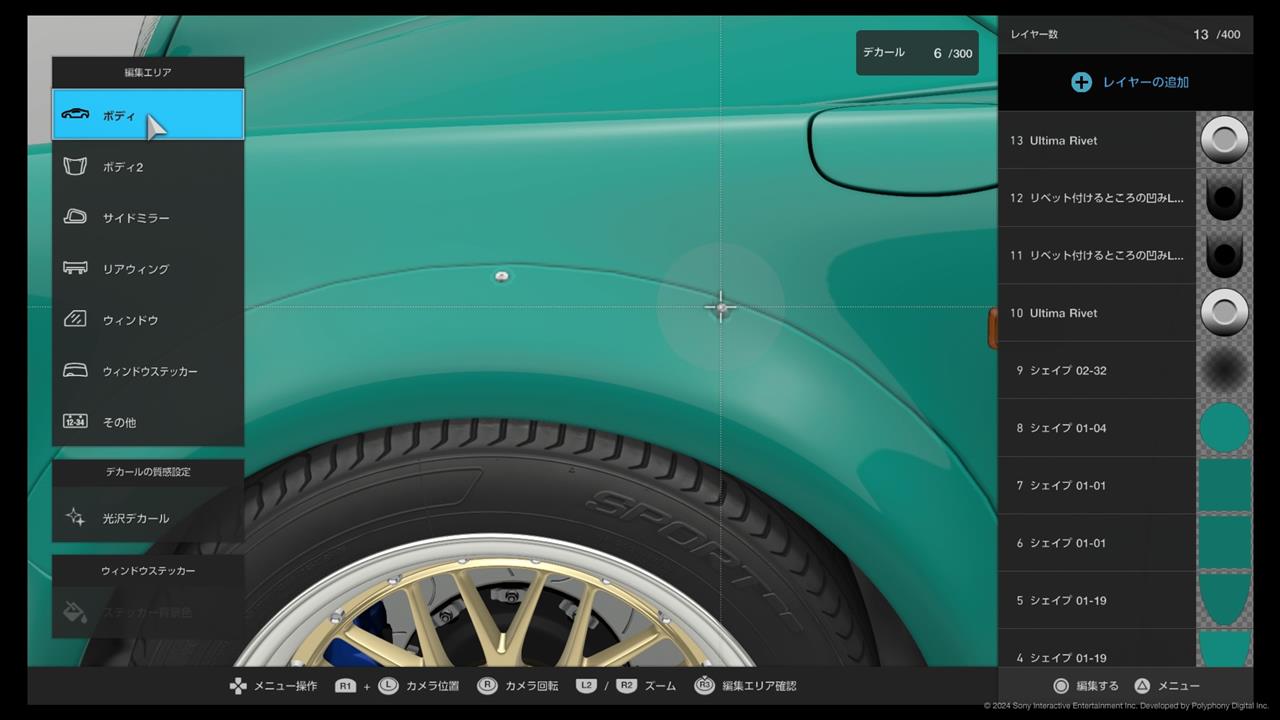Click the placed rivet decal on fender
The width and height of the screenshot is (1280, 720).
(x=502, y=276)
